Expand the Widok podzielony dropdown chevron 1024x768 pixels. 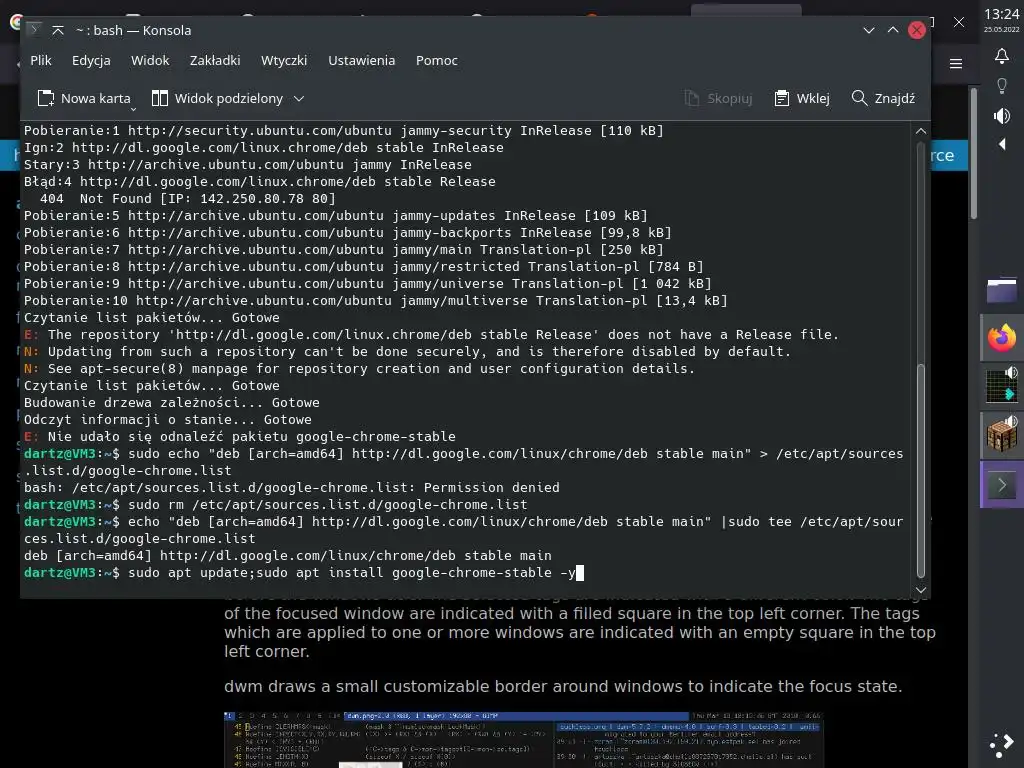(x=299, y=99)
